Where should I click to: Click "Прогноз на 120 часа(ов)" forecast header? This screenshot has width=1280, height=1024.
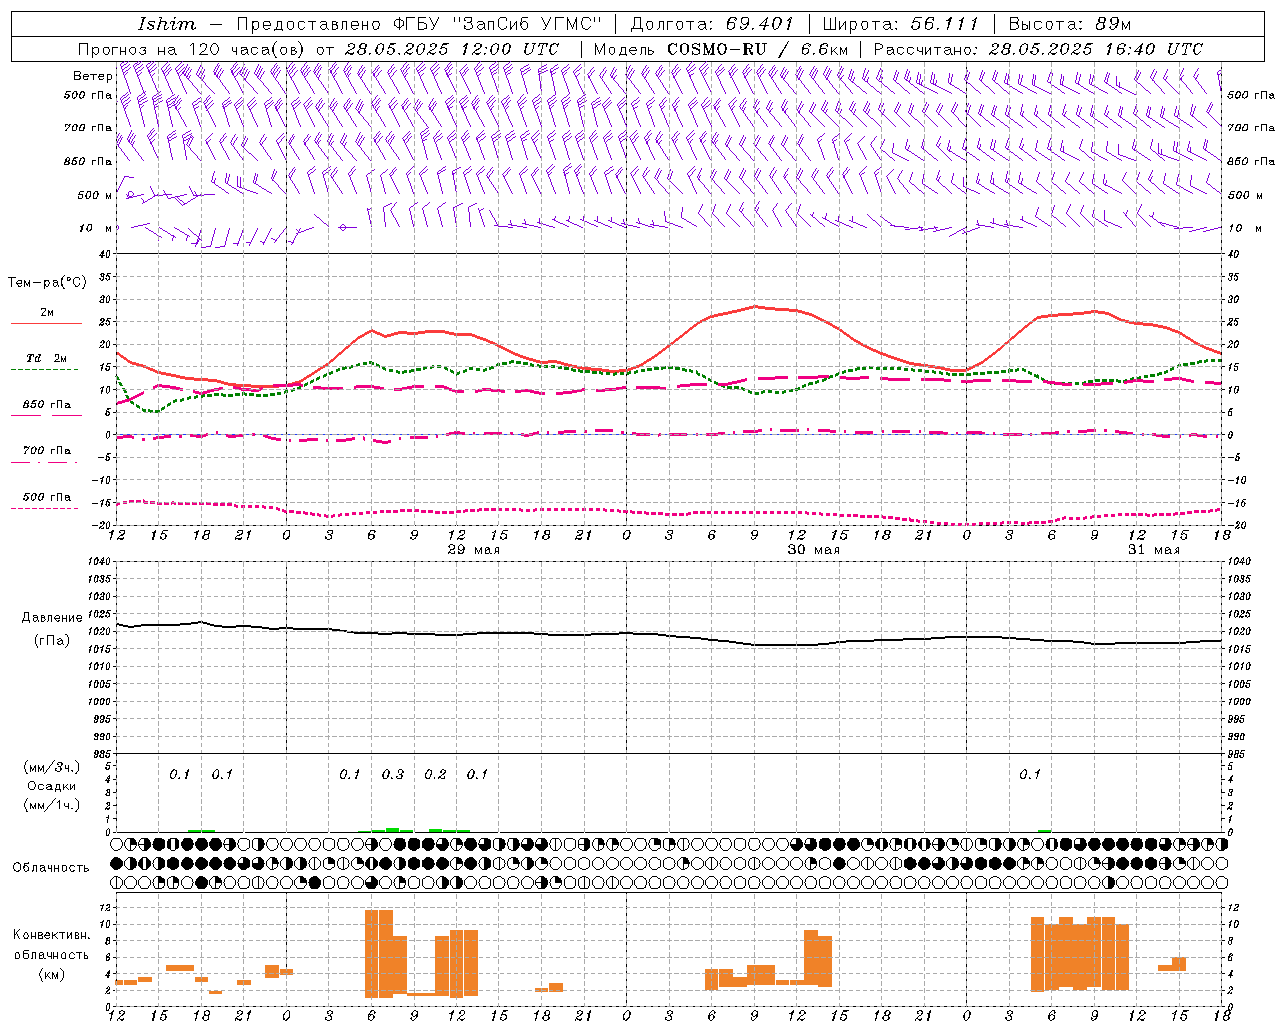click(192, 49)
